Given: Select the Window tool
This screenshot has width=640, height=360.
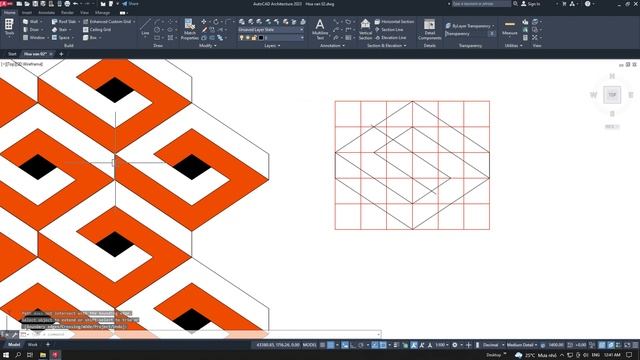Looking at the screenshot, I should tap(35, 38).
